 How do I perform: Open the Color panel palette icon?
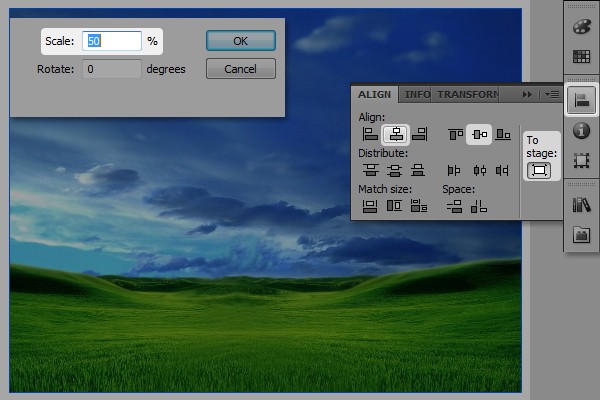coord(582,27)
